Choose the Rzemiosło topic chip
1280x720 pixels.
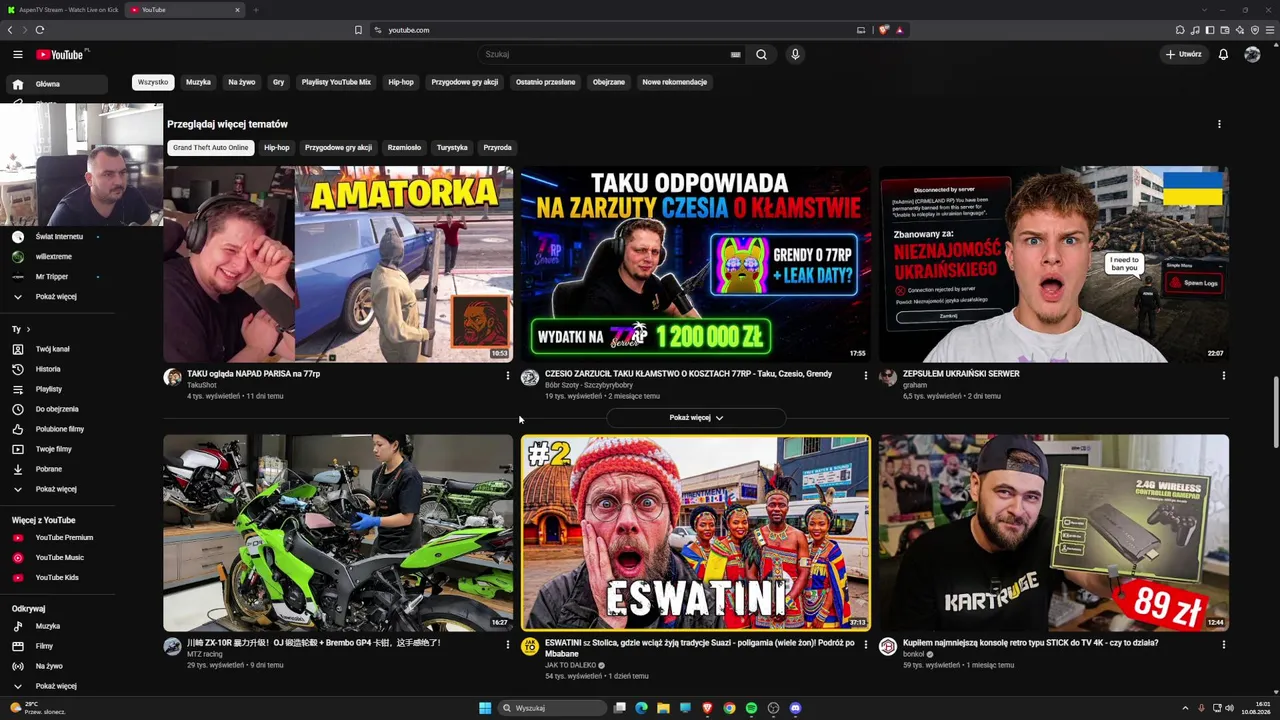pos(404,148)
